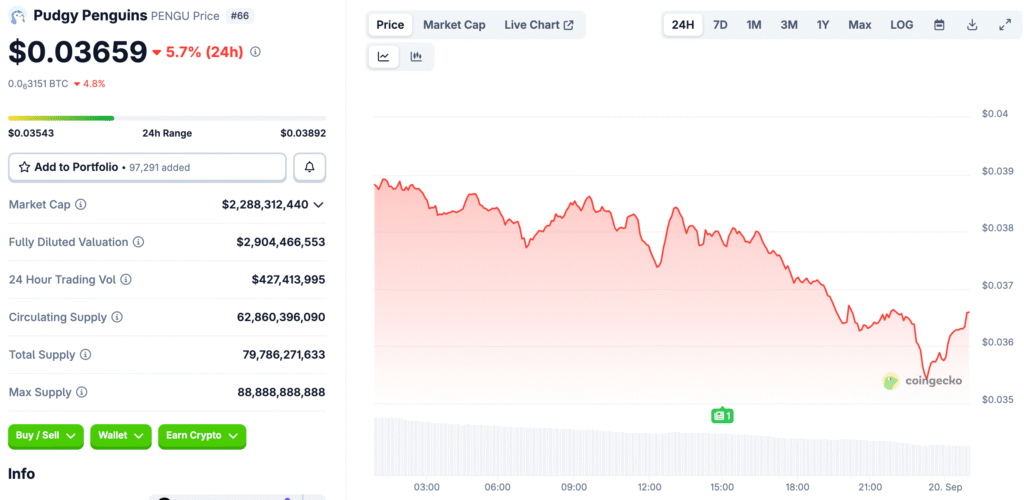
Task: Open the Buy / Sell dropdown
Action: point(45,436)
